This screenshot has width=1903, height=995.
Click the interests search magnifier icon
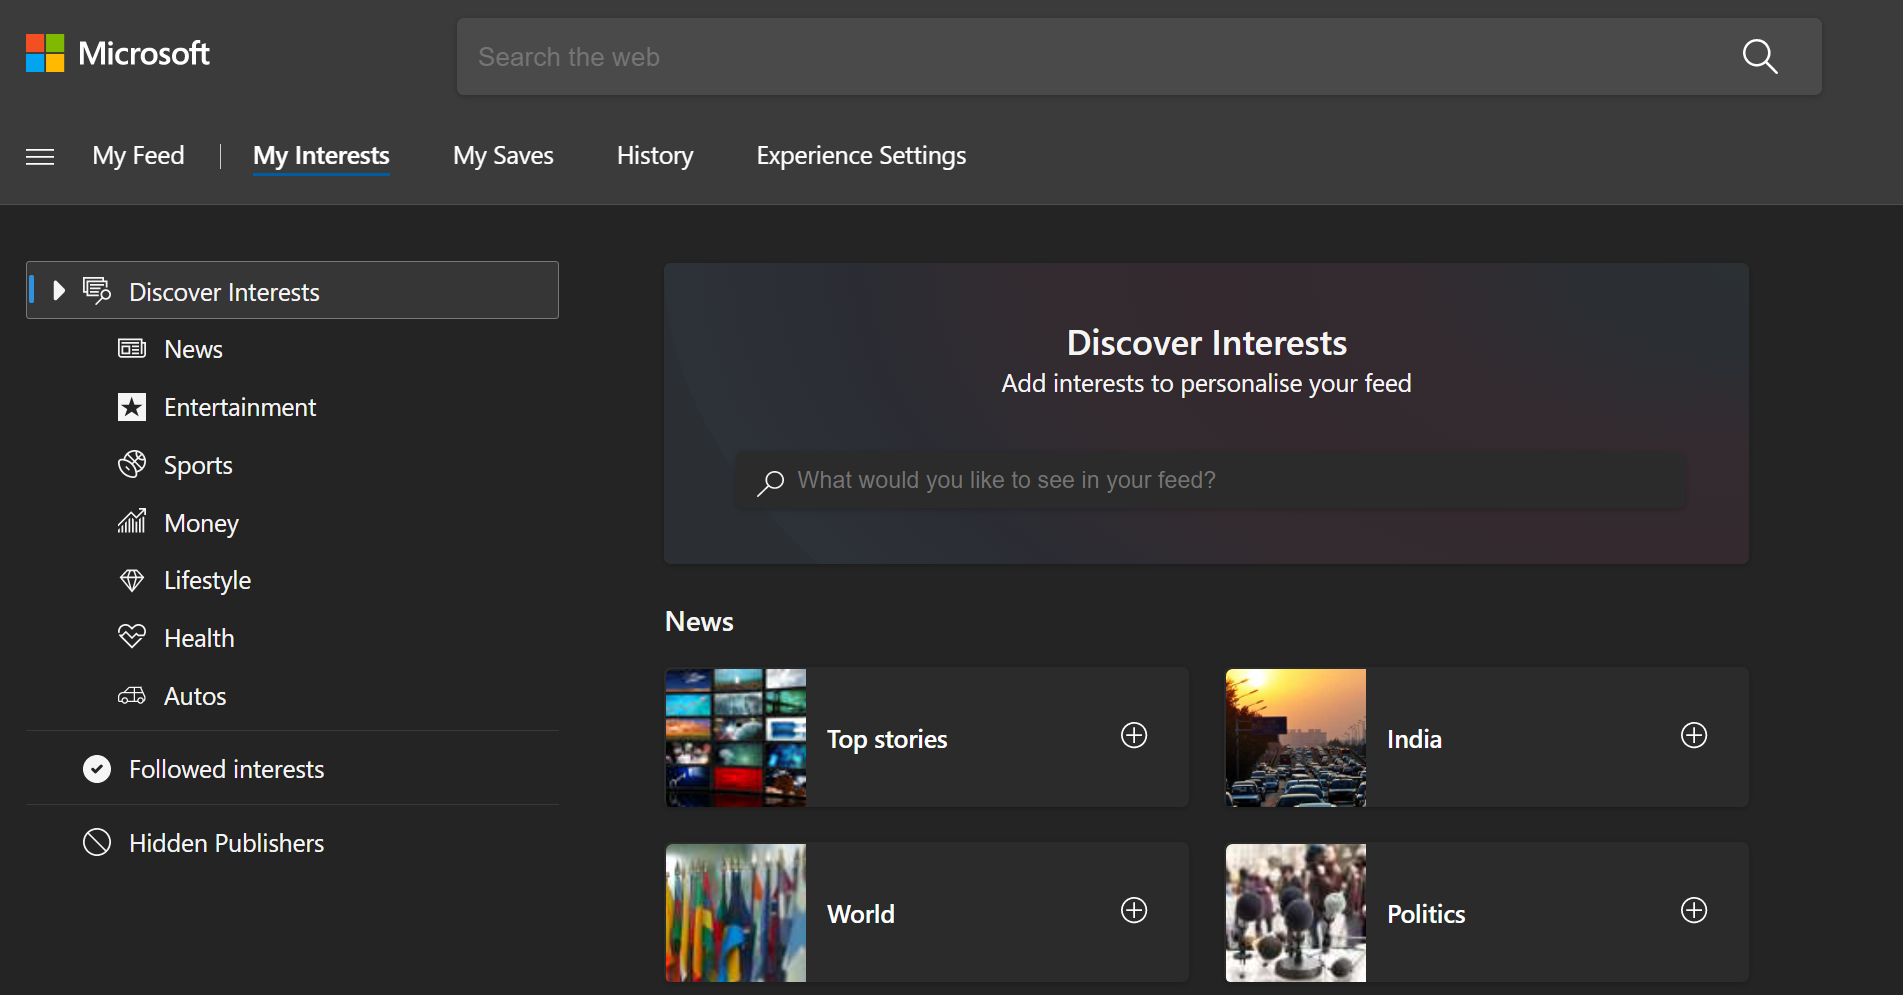coord(770,483)
